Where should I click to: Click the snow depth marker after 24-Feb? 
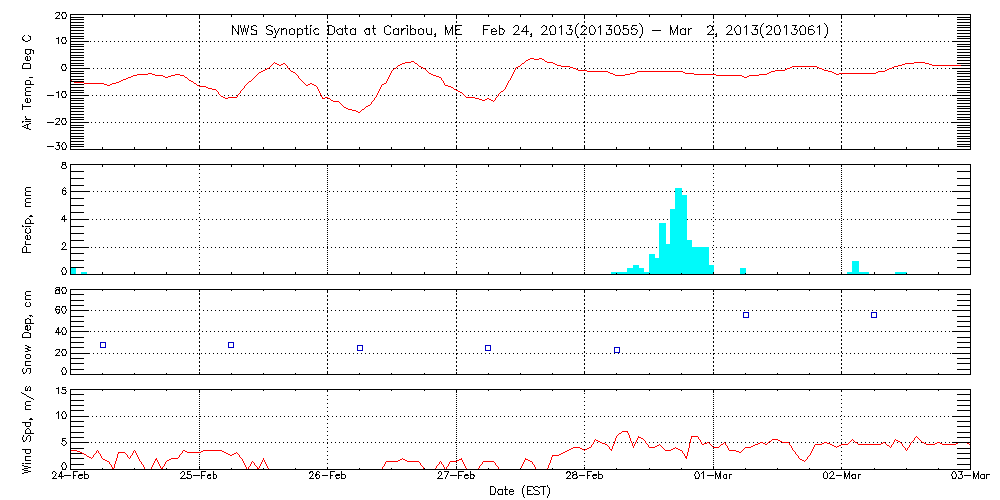103,345
